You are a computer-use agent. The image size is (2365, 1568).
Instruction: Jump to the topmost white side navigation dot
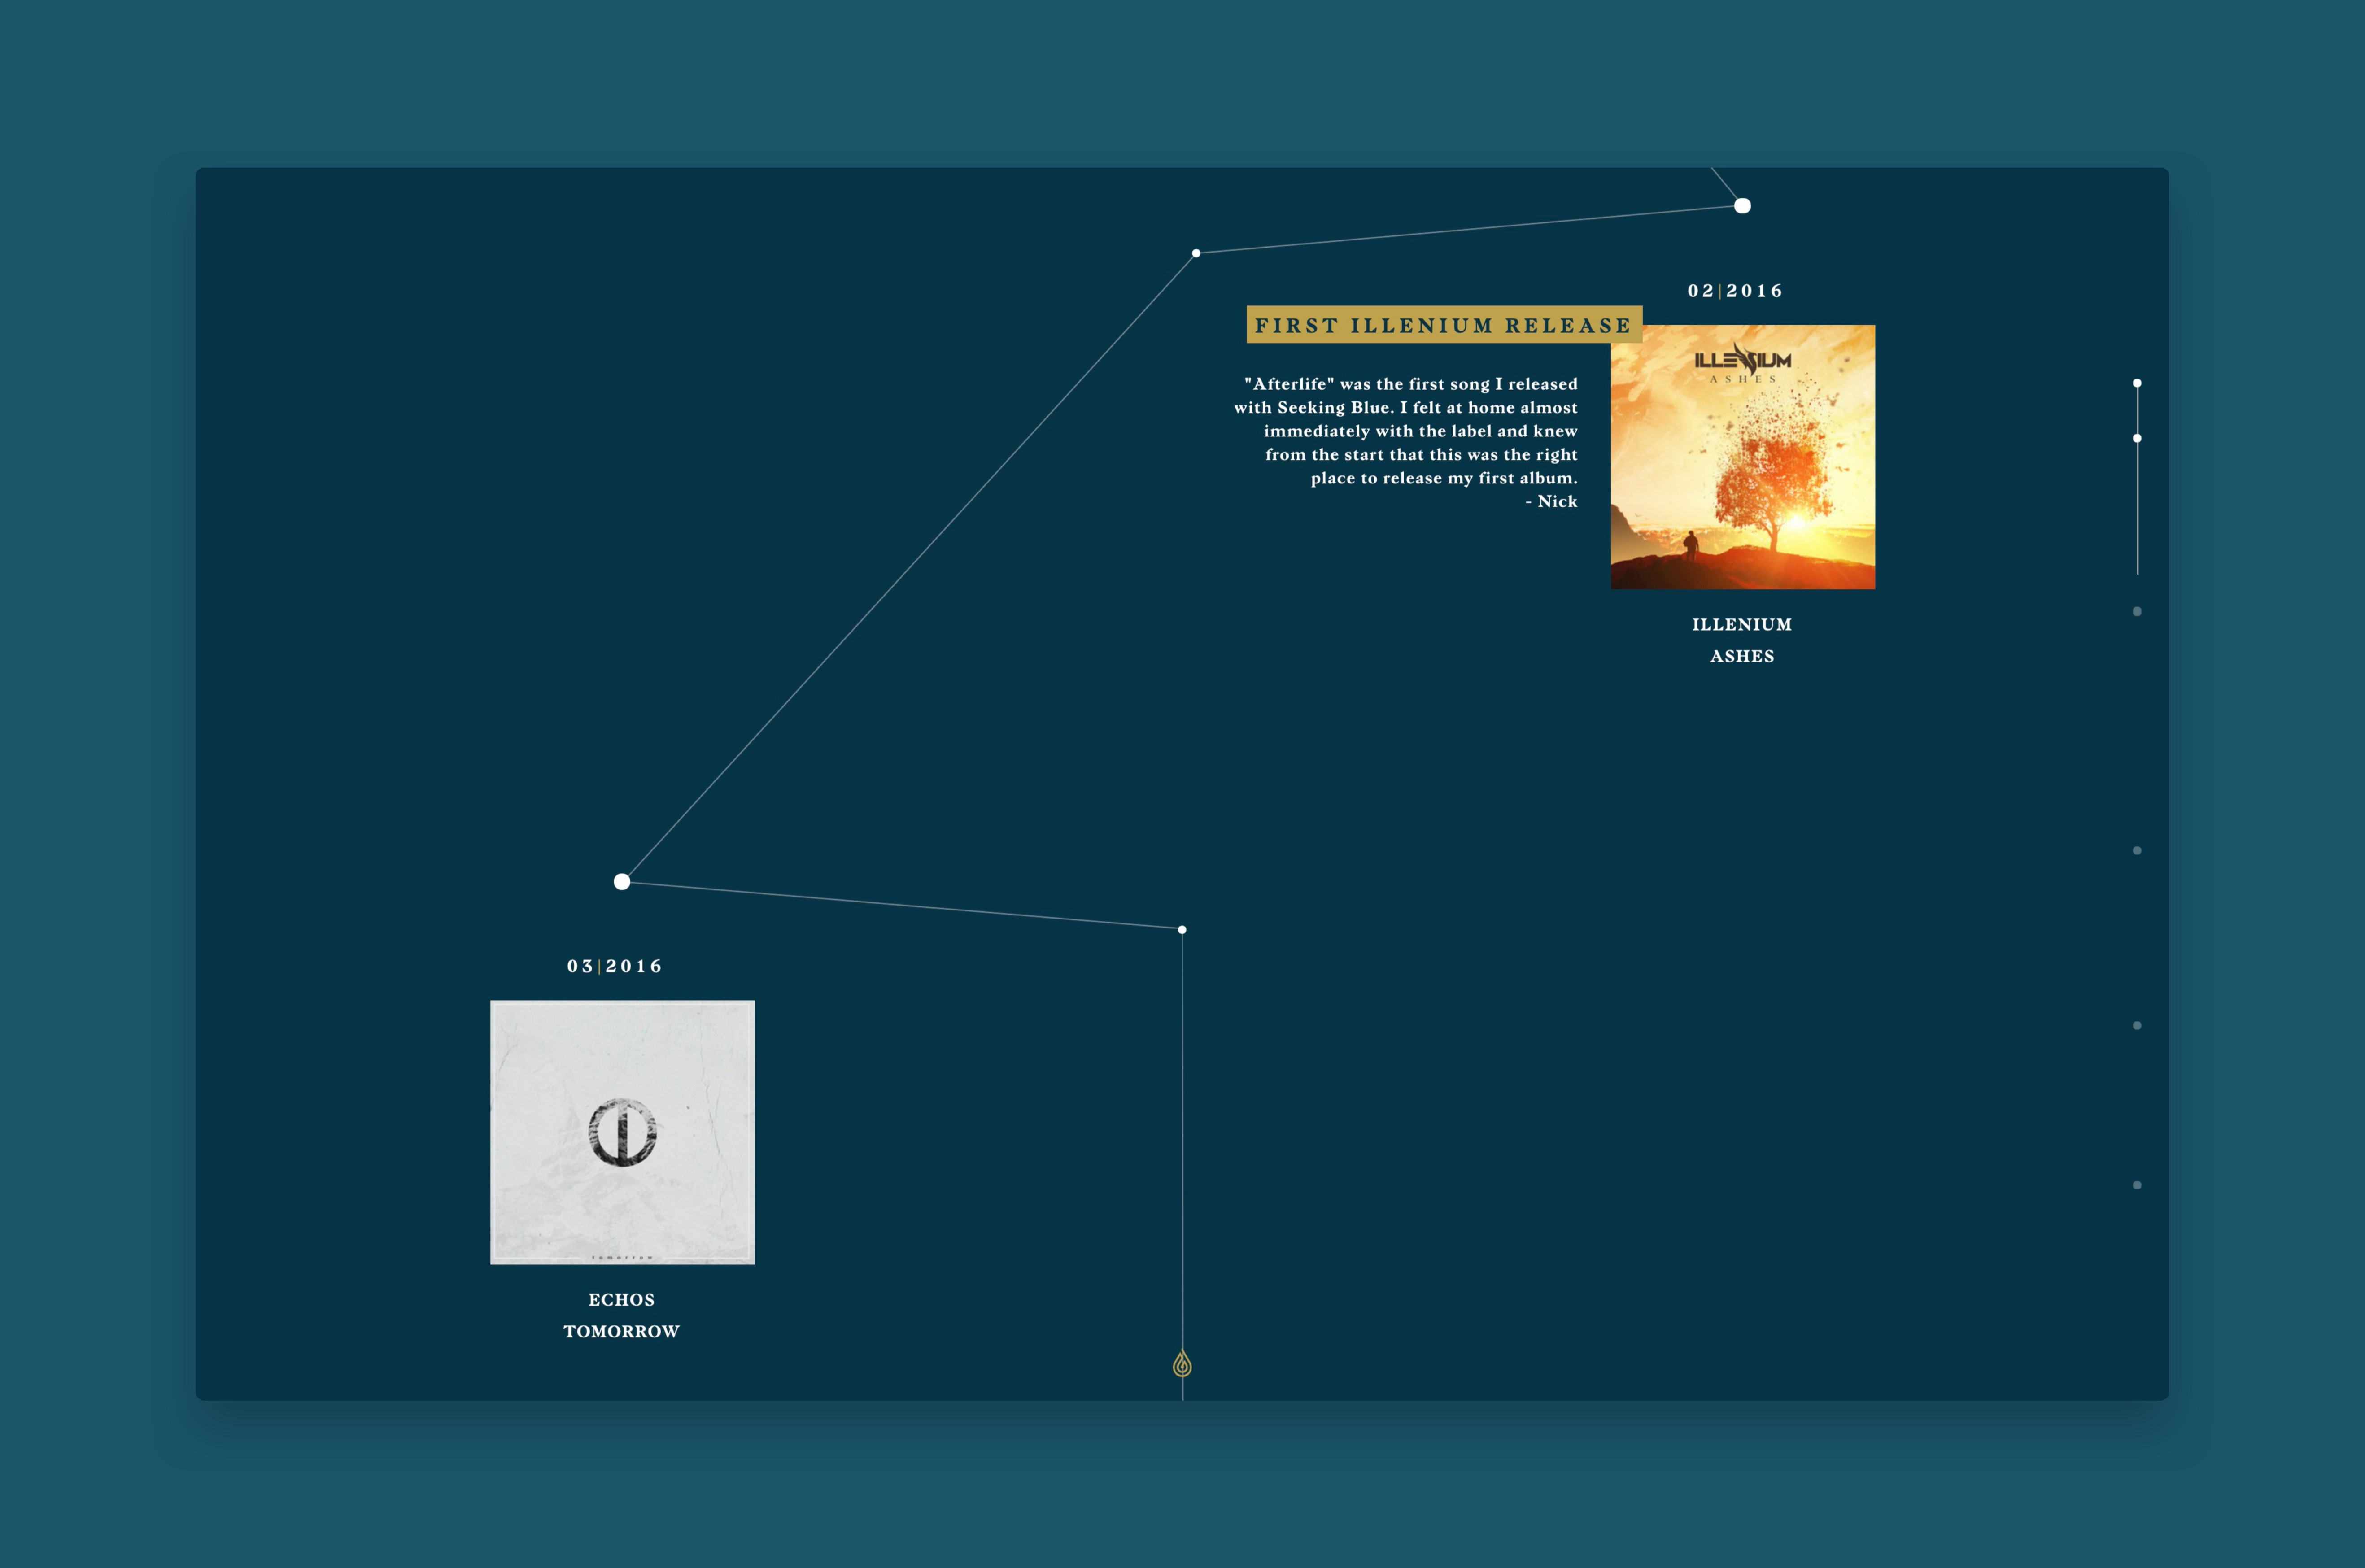click(x=2137, y=383)
